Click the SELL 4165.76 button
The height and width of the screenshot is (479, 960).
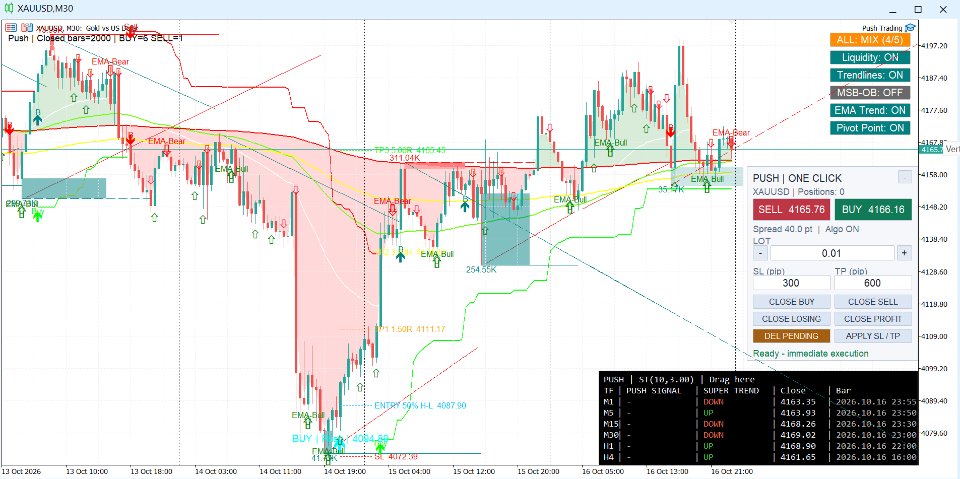point(791,209)
